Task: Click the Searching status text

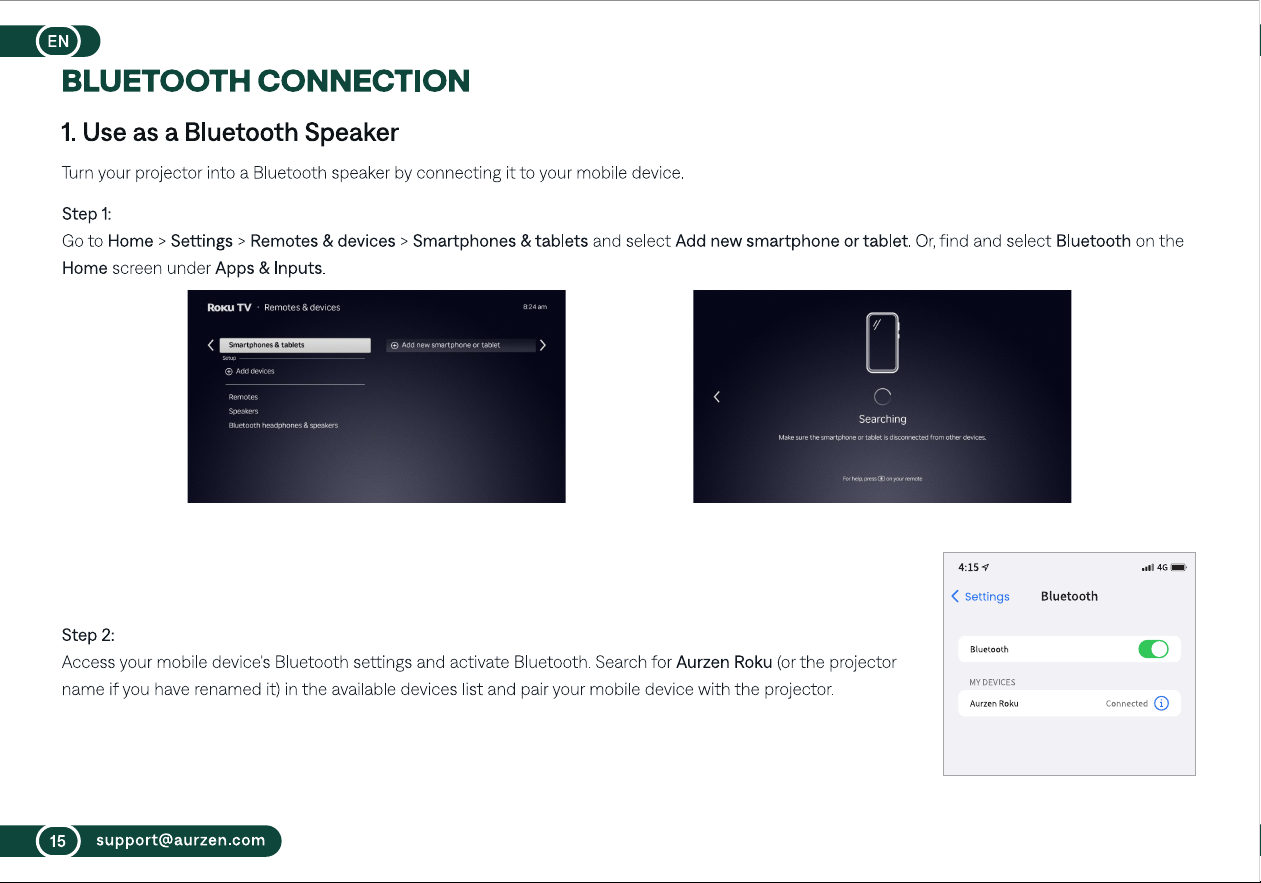Action: click(882, 419)
